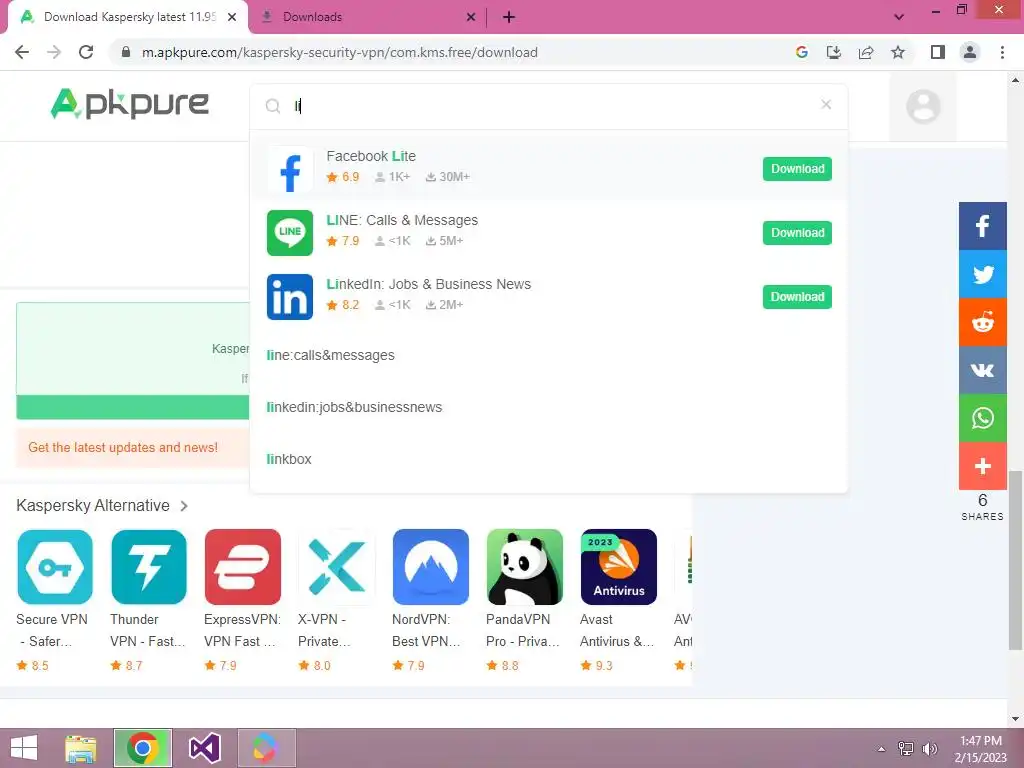Reload the current page

coord(86,52)
